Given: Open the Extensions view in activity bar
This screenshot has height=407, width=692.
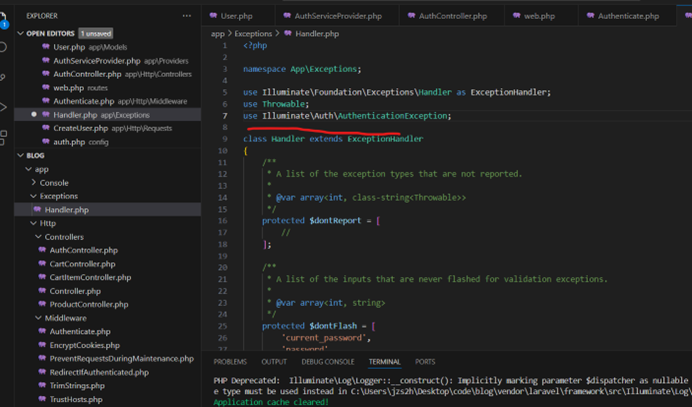Looking at the screenshot, I should (3, 137).
